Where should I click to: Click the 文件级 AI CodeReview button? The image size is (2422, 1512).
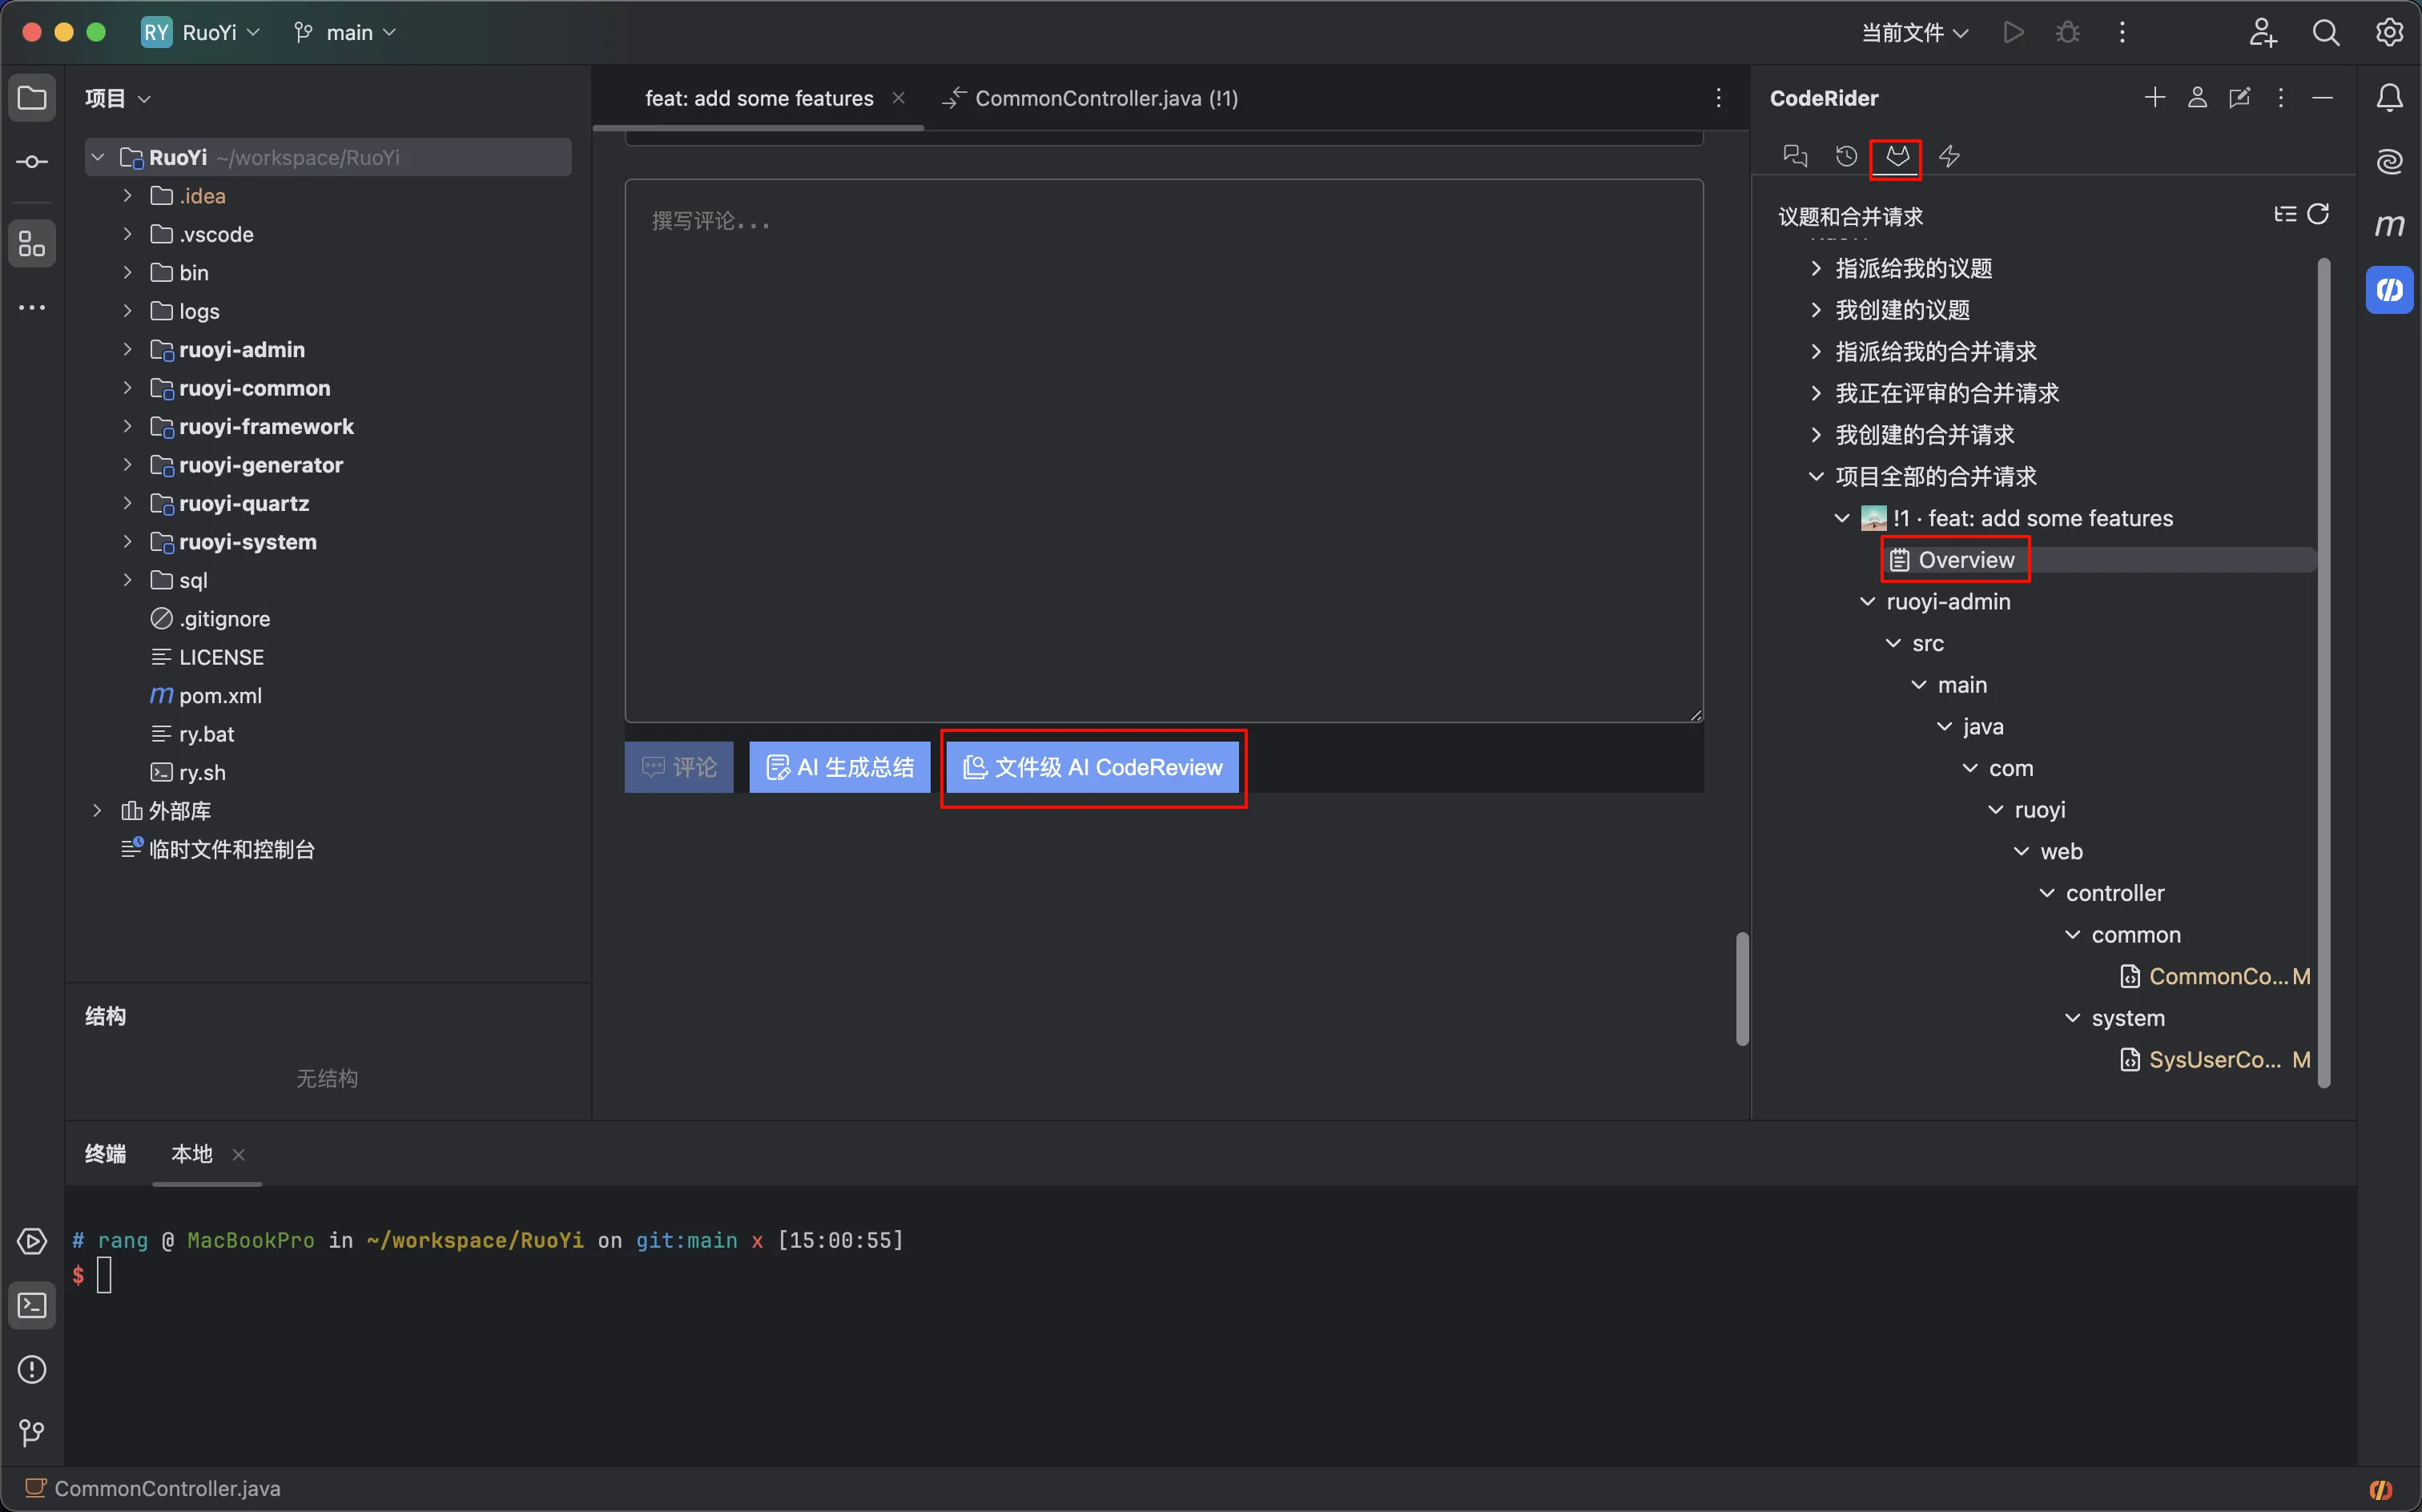pyautogui.click(x=1092, y=767)
